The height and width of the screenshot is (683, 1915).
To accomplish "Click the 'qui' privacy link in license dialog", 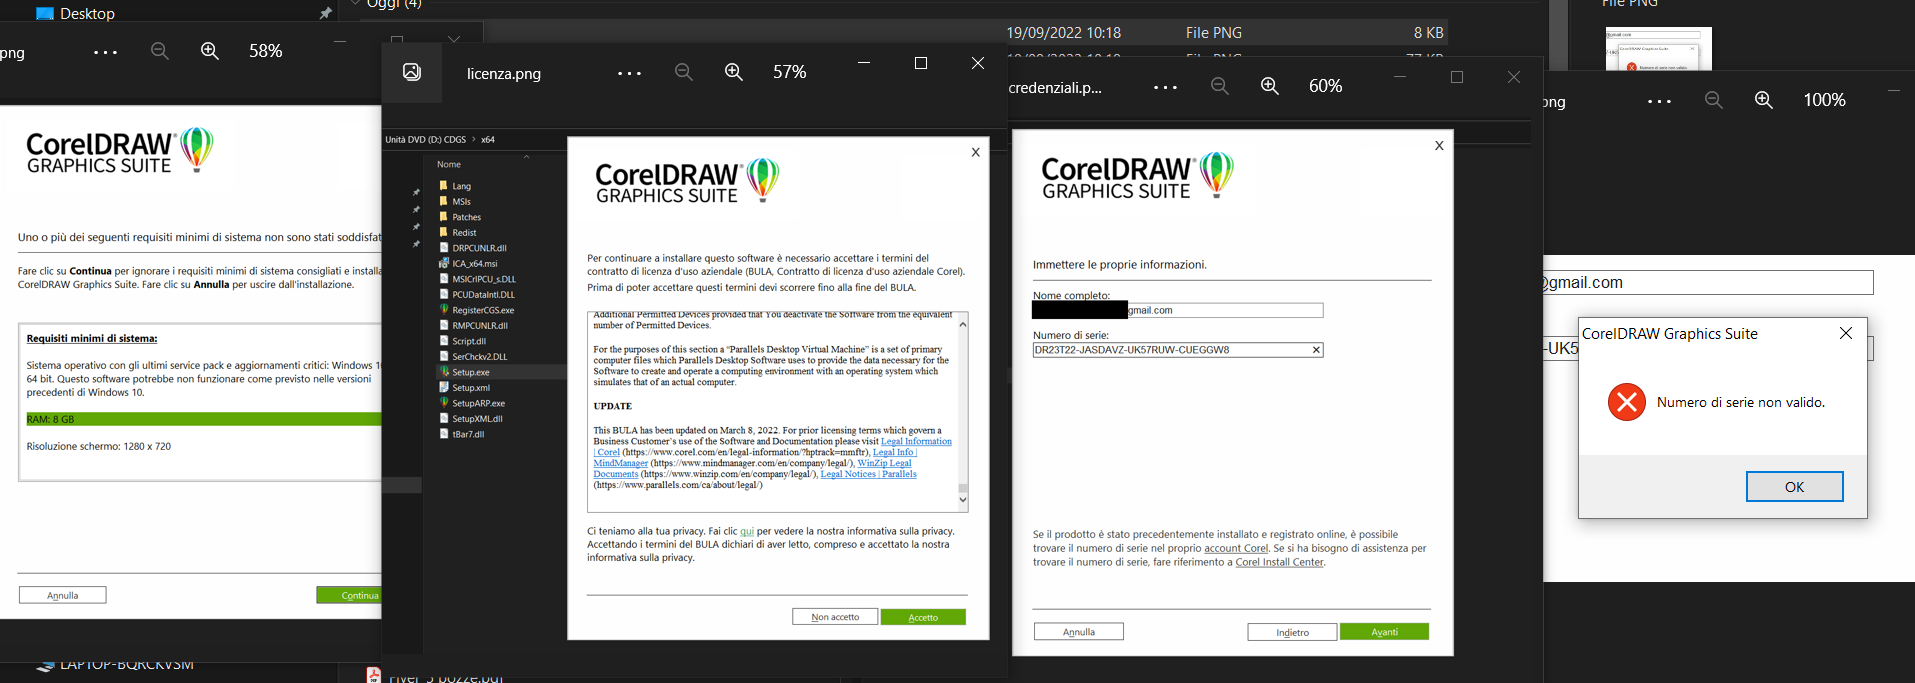I will pyautogui.click(x=747, y=532).
